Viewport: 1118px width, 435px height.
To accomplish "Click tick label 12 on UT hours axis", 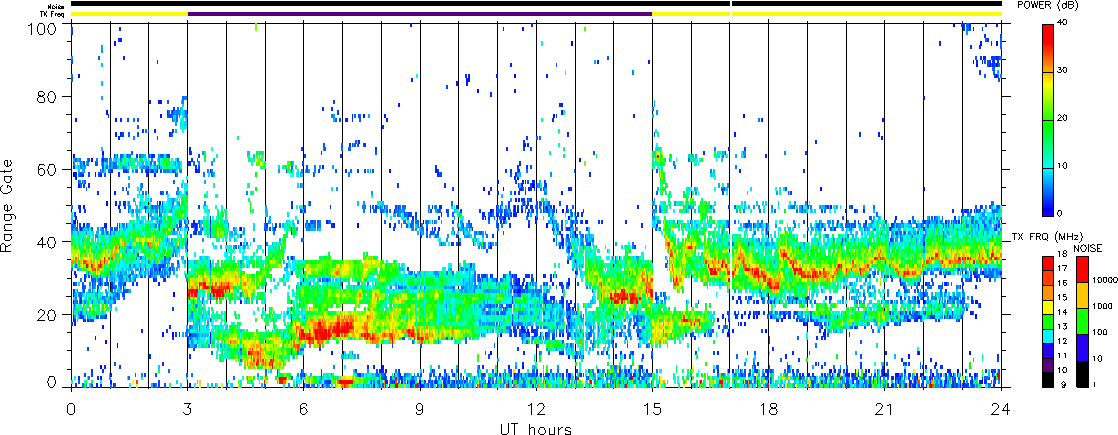I will [x=536, y=409].
